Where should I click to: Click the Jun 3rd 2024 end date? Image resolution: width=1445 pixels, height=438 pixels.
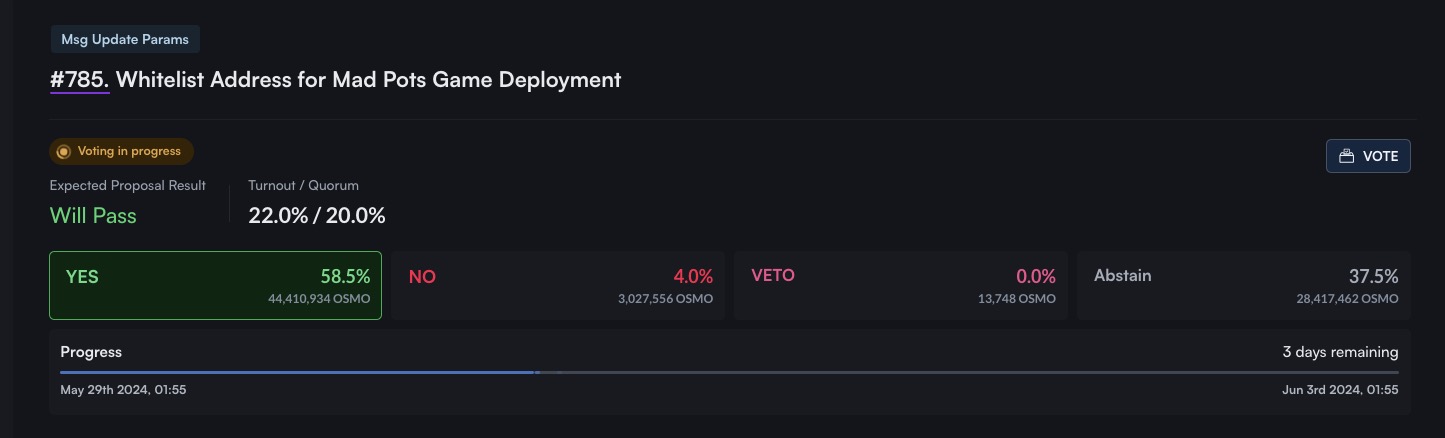tap(1340, 390)
